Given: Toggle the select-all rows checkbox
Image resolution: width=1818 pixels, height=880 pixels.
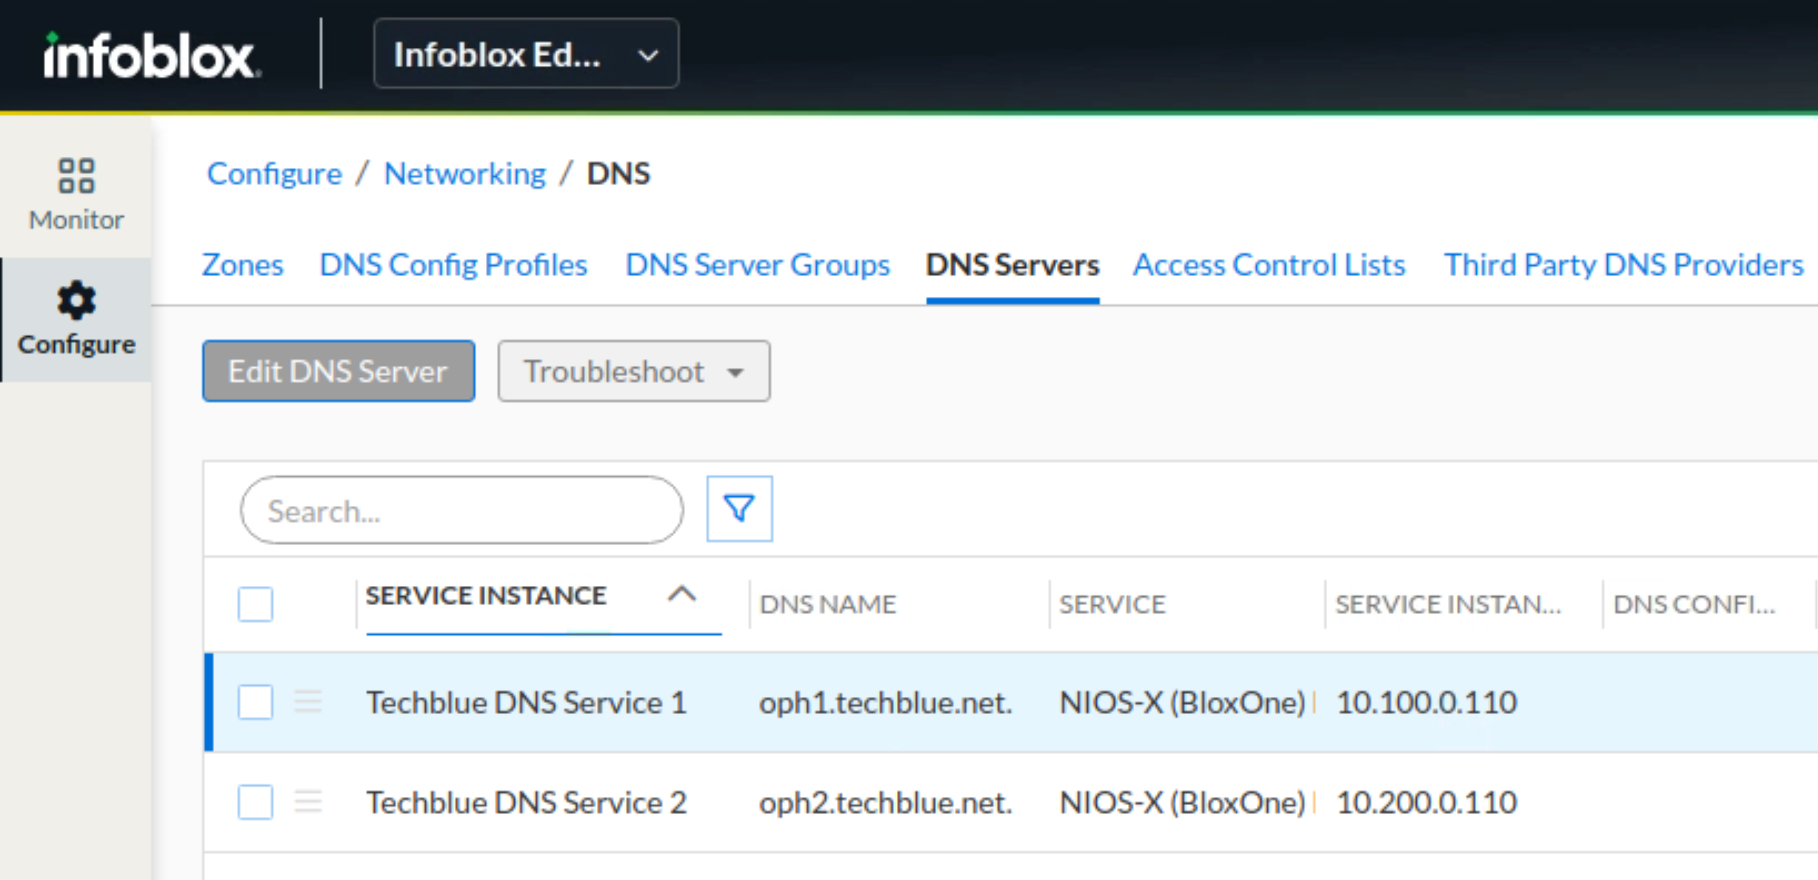Looking at the screenshot, I should (256, 604).
